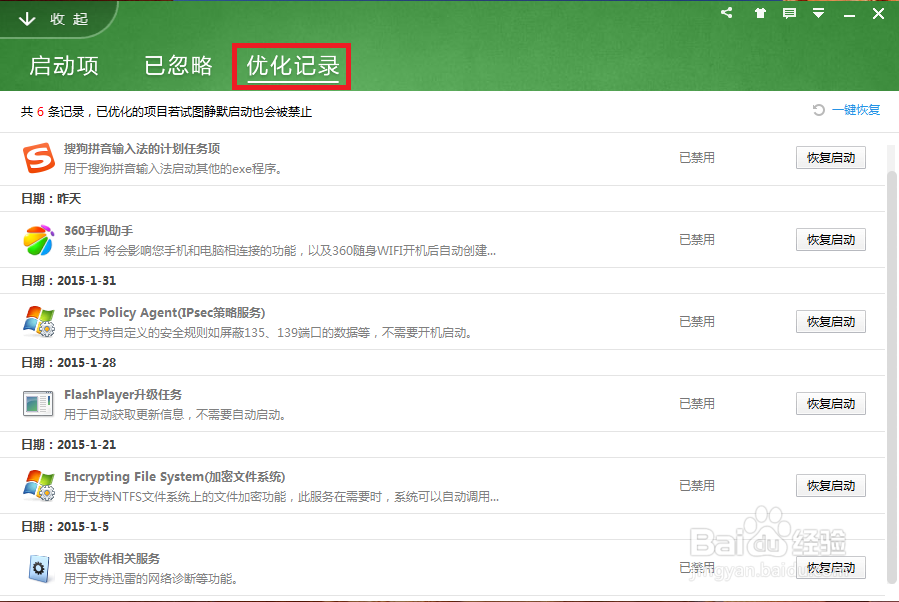Click 已禁用 status of IPsec row
Image resolution: width=899 pixels, height=602 pixels.
click(x=697, y=322)
